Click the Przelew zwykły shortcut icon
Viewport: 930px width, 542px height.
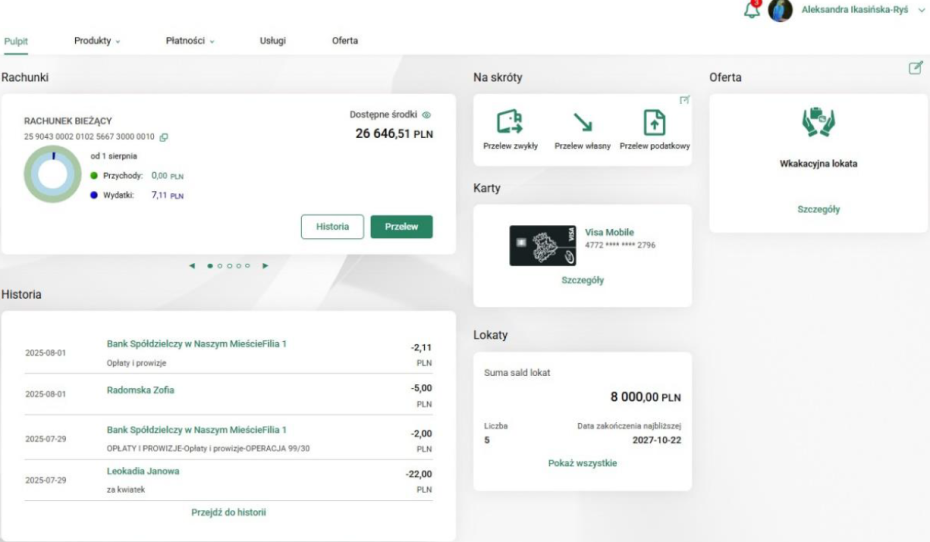(x=510, y=123)
